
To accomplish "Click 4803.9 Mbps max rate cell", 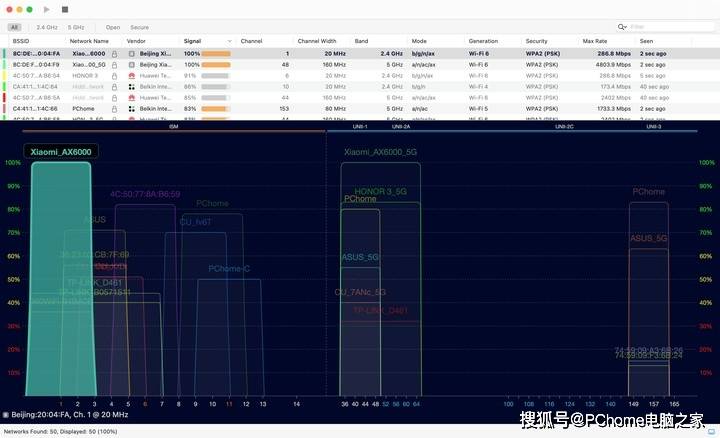I will pos(613,65).
